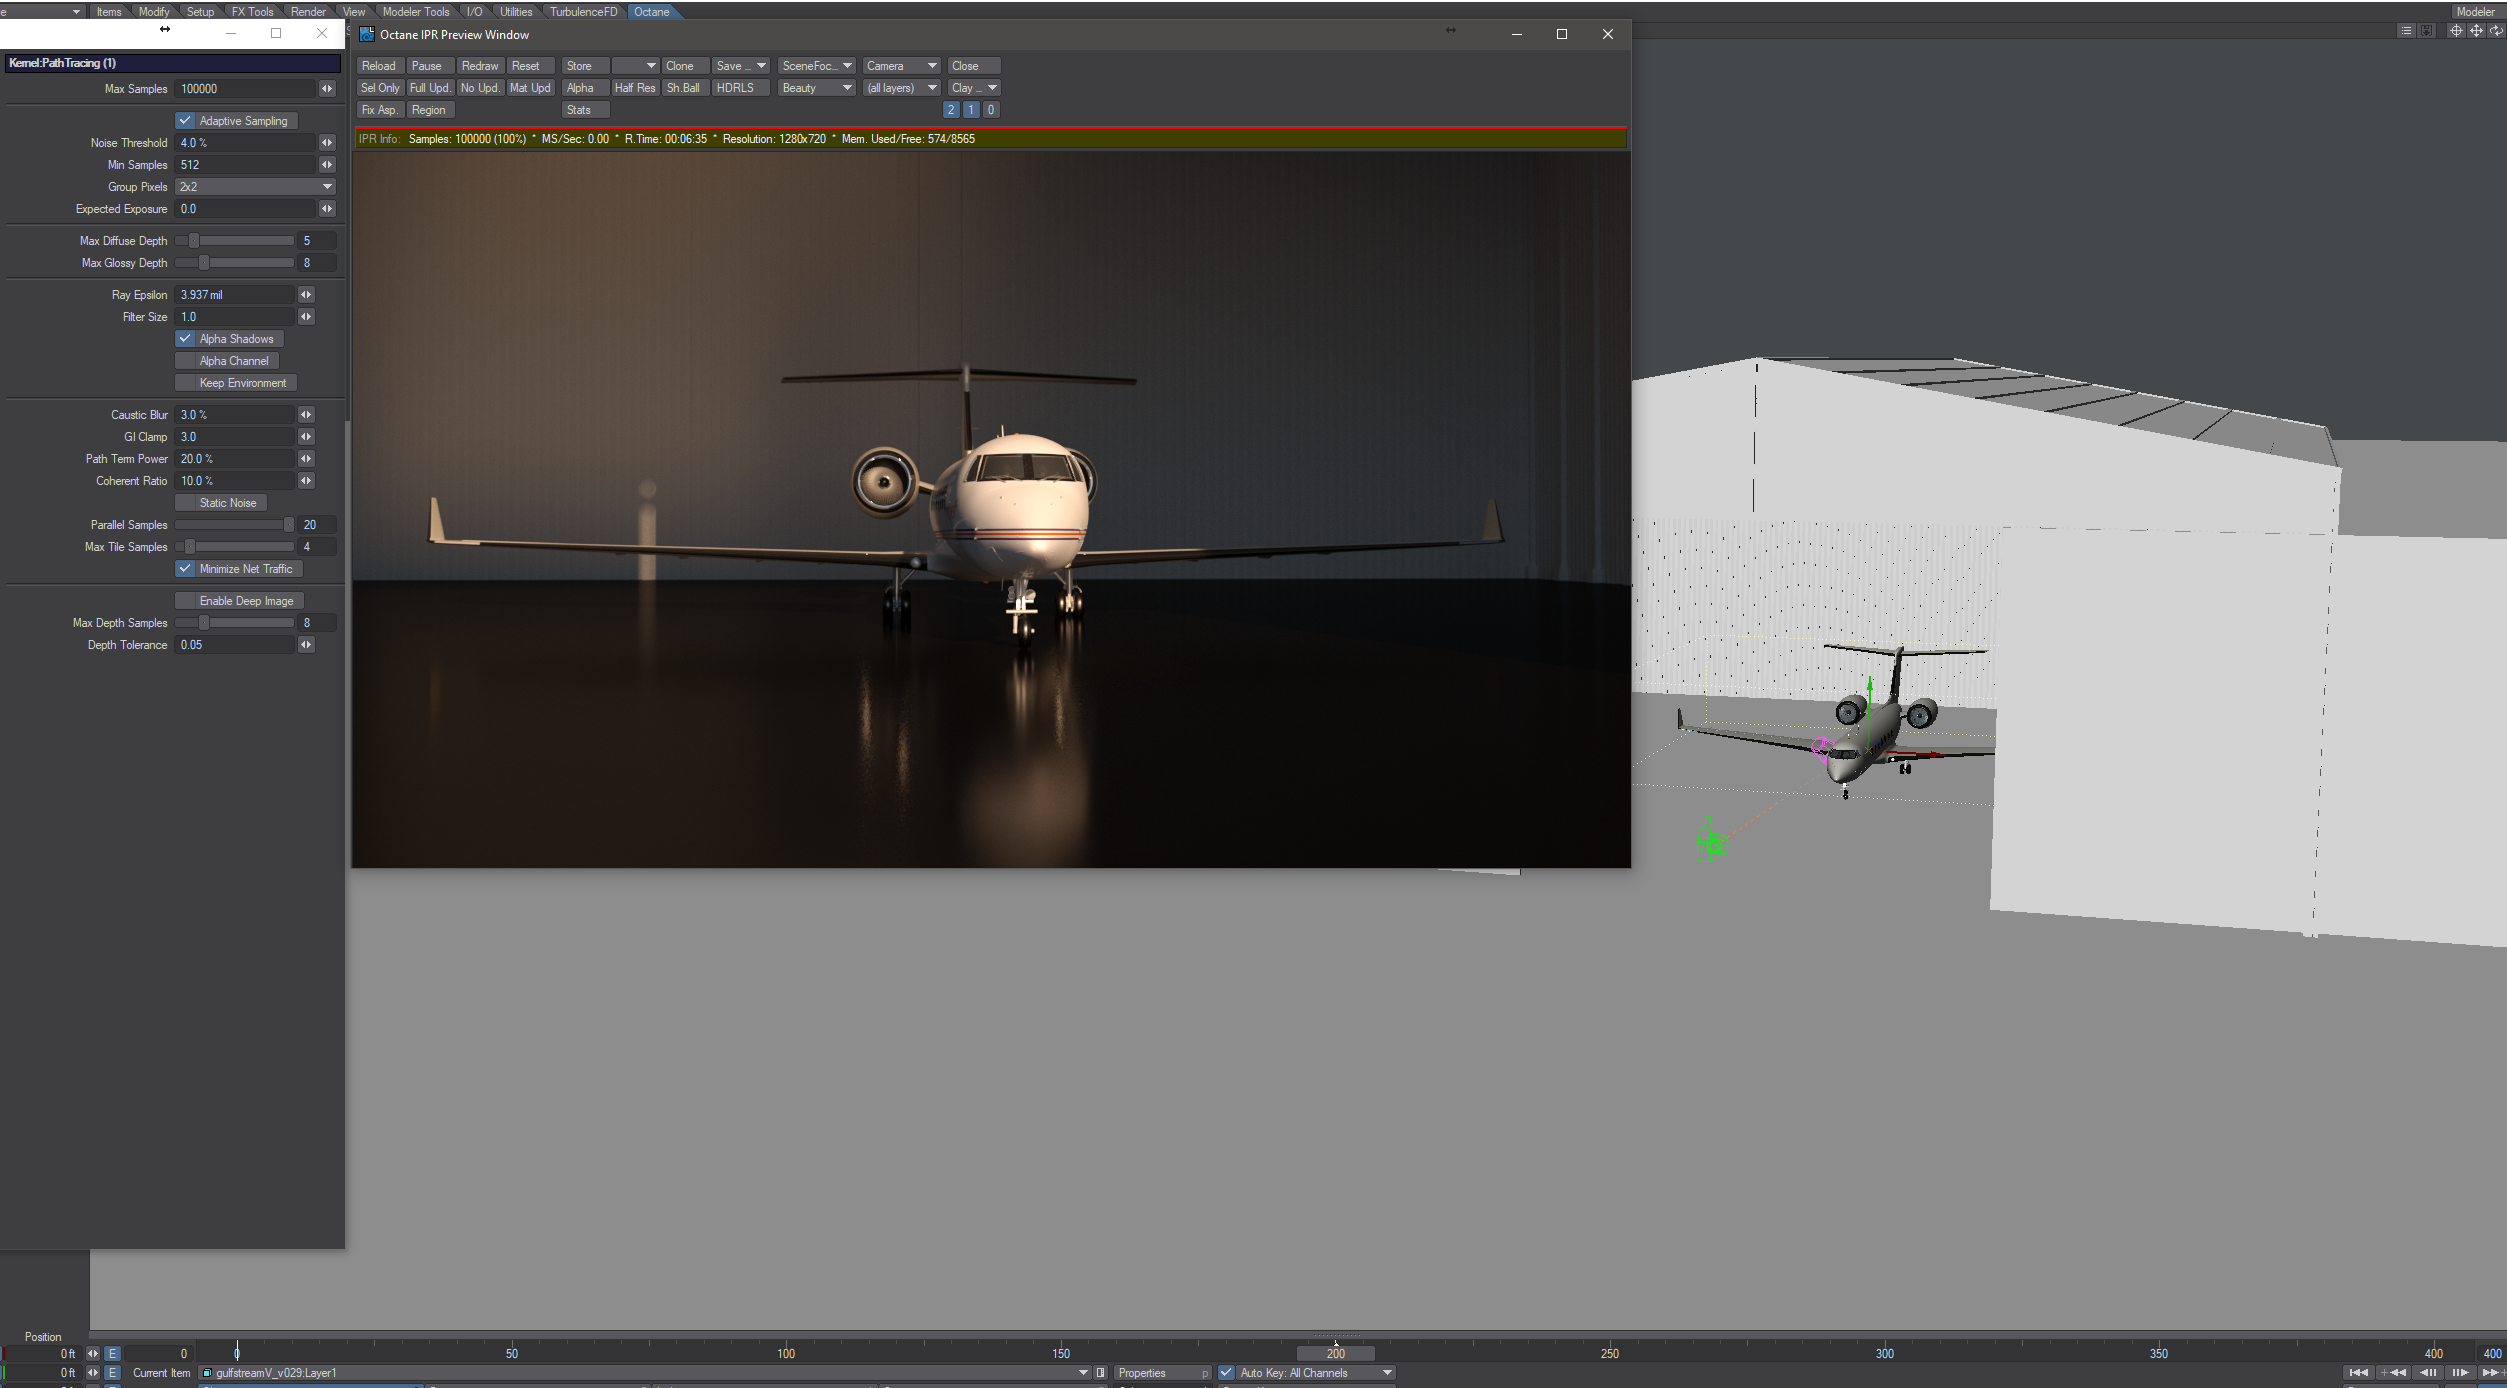The width and height of the screenshot is (2507, 1388).
Task: Turn off Auto Key checkbox
Action: click(1226, 1373)
